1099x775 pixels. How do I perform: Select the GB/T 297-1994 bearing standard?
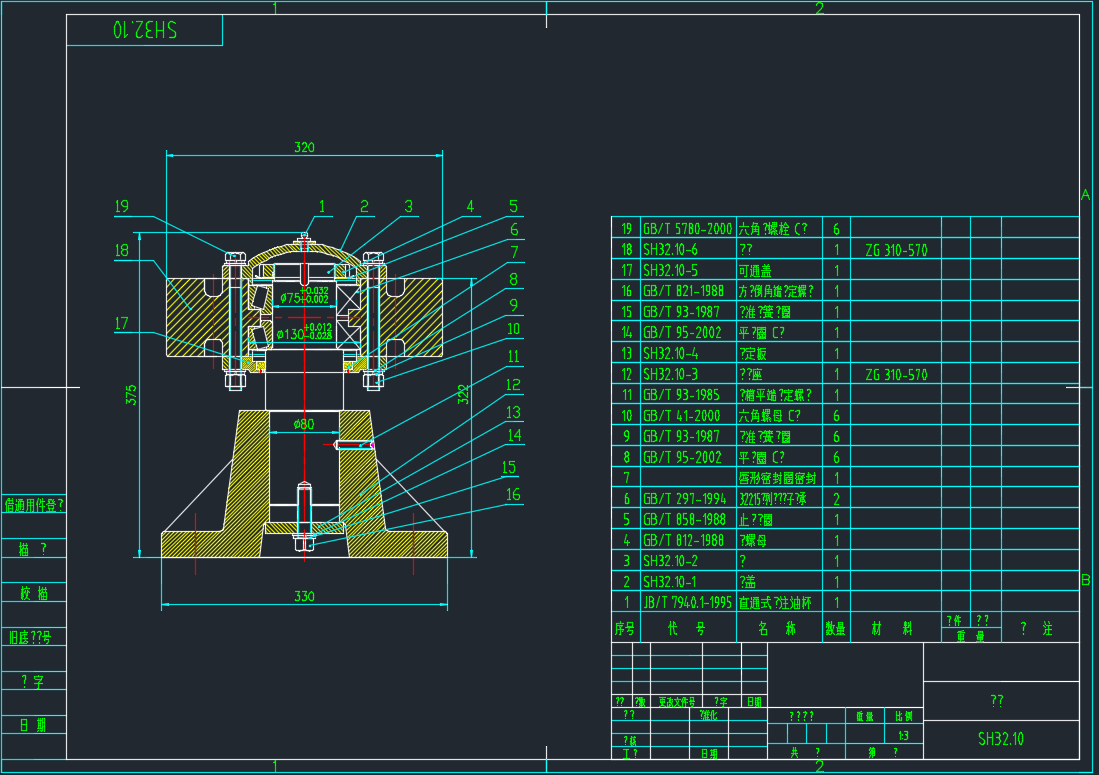(685, 499)
